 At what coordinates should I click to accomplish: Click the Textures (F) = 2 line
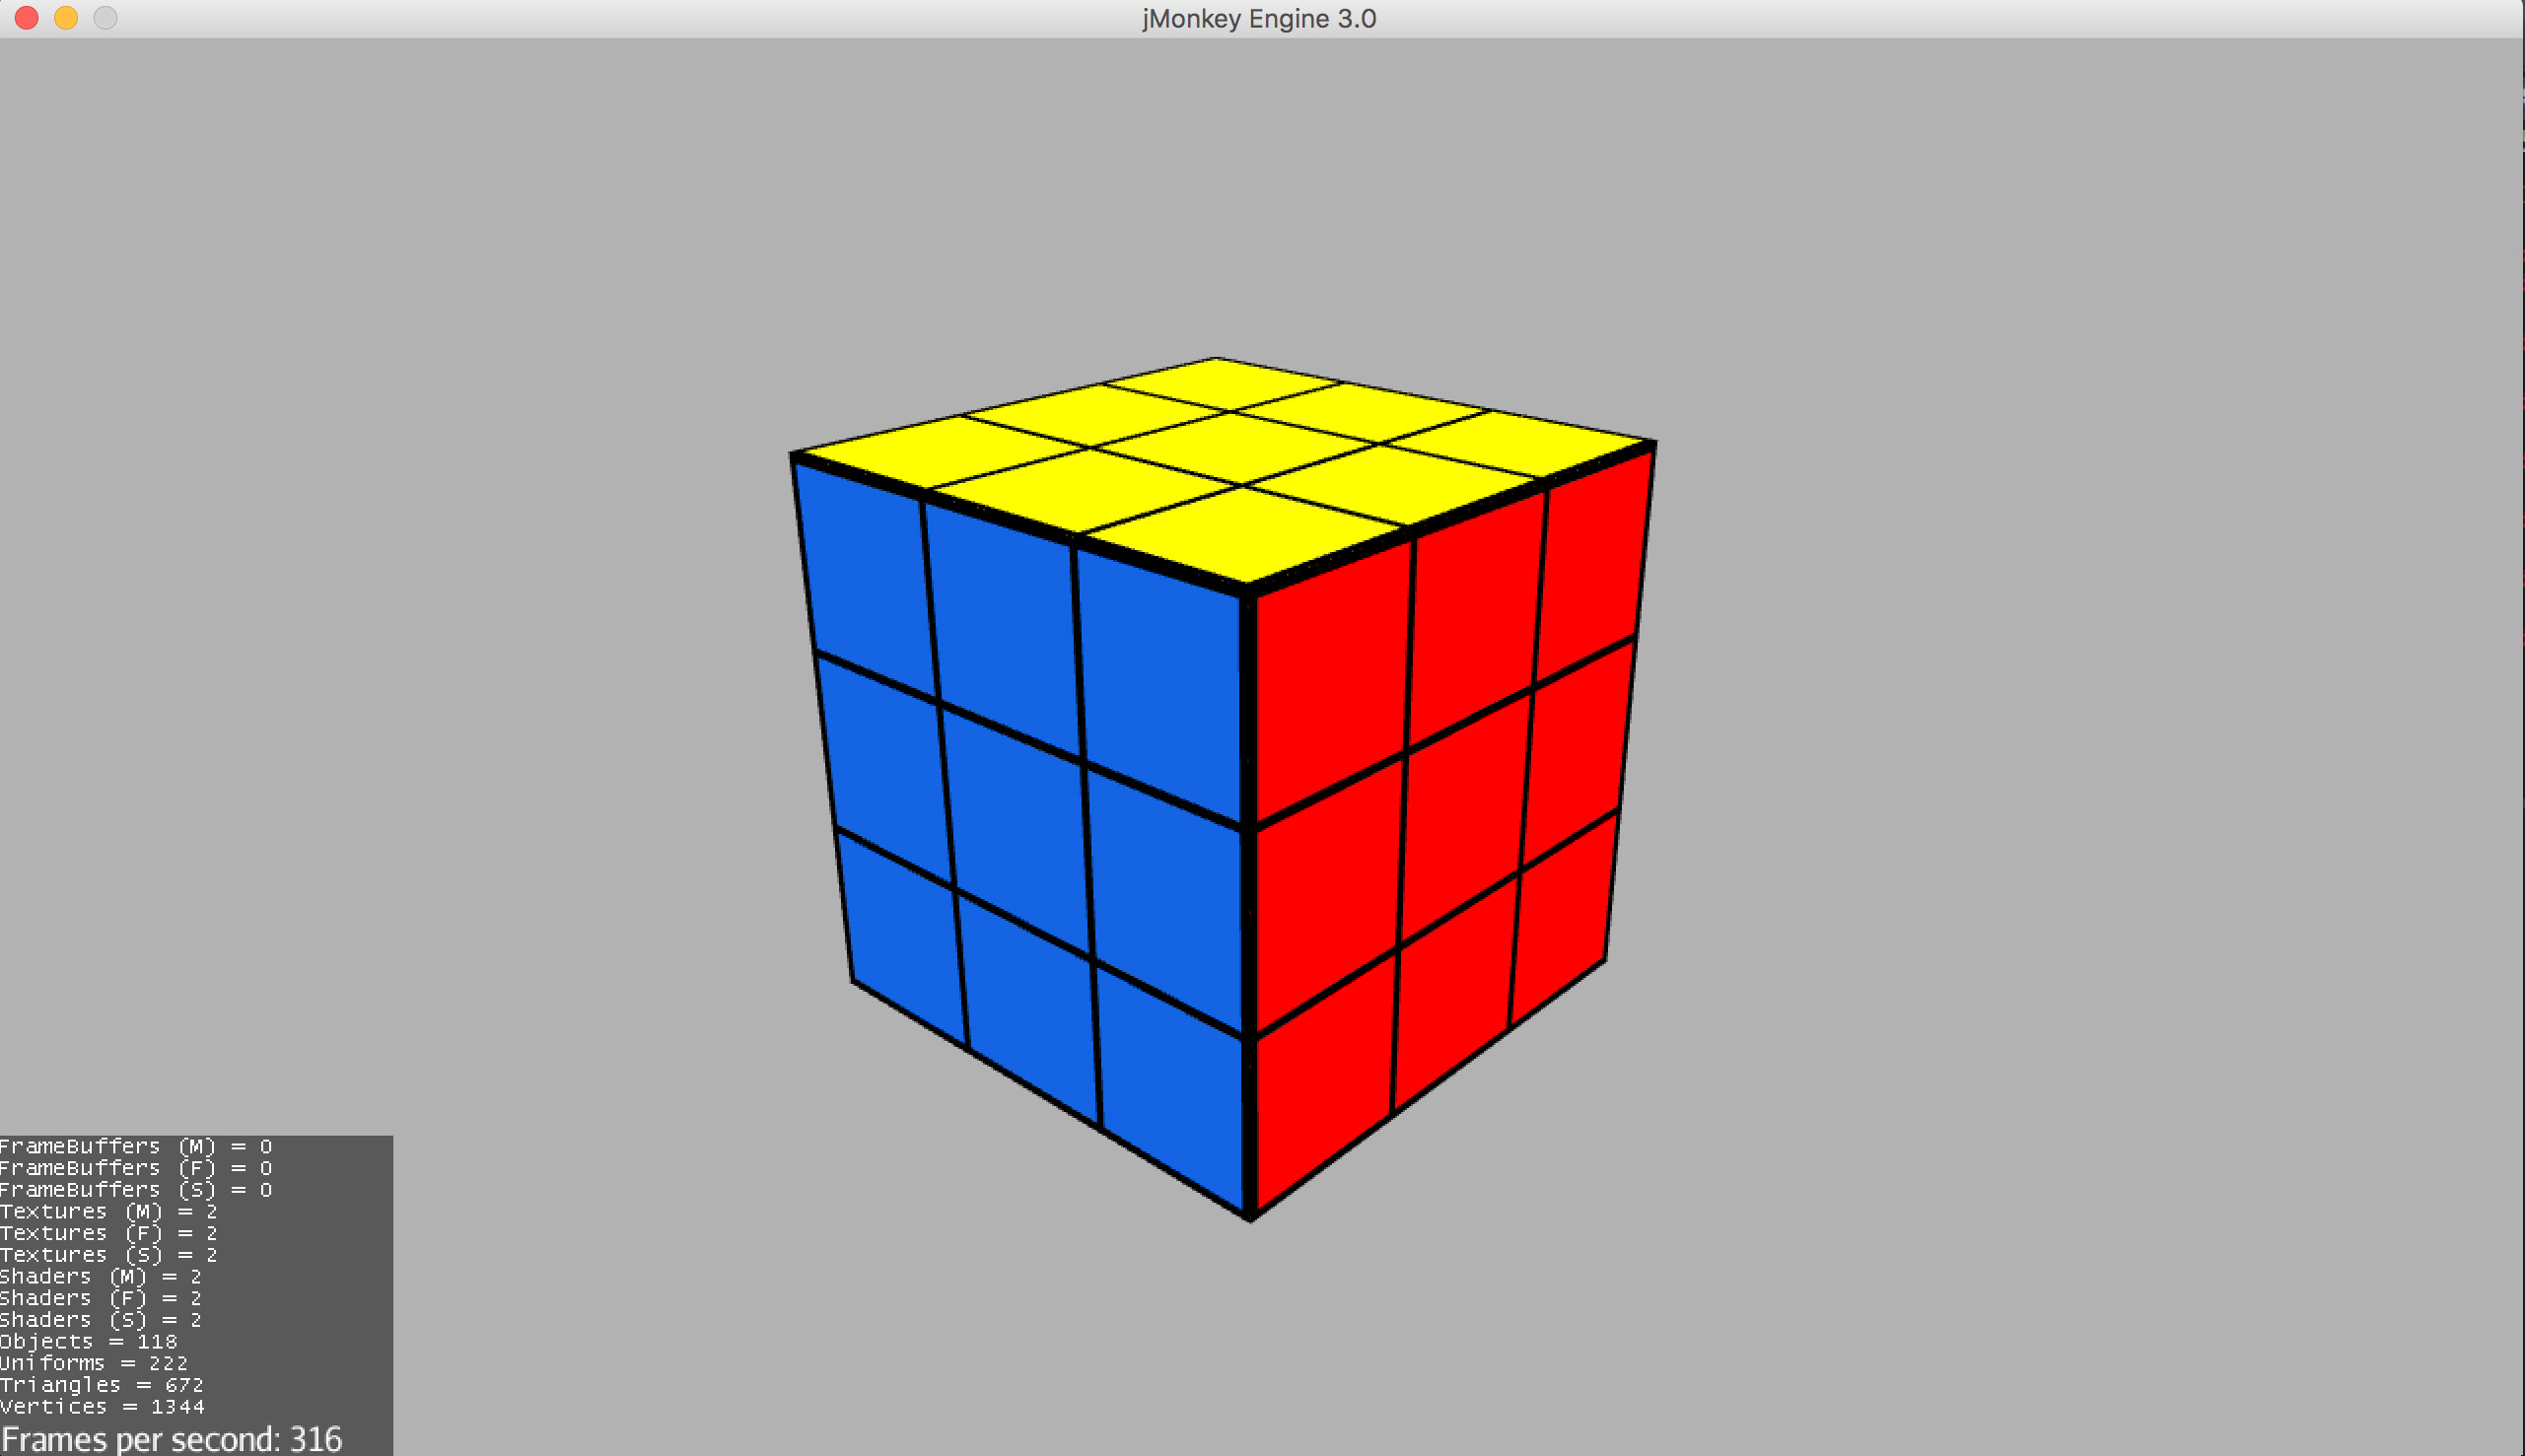(x=108, y=1233)
